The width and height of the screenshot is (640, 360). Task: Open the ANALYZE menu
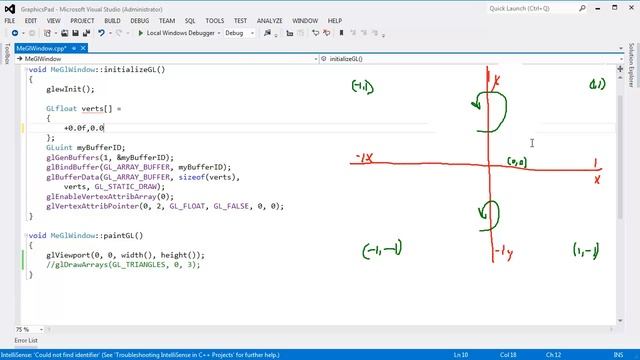click(x=269, y=20)
